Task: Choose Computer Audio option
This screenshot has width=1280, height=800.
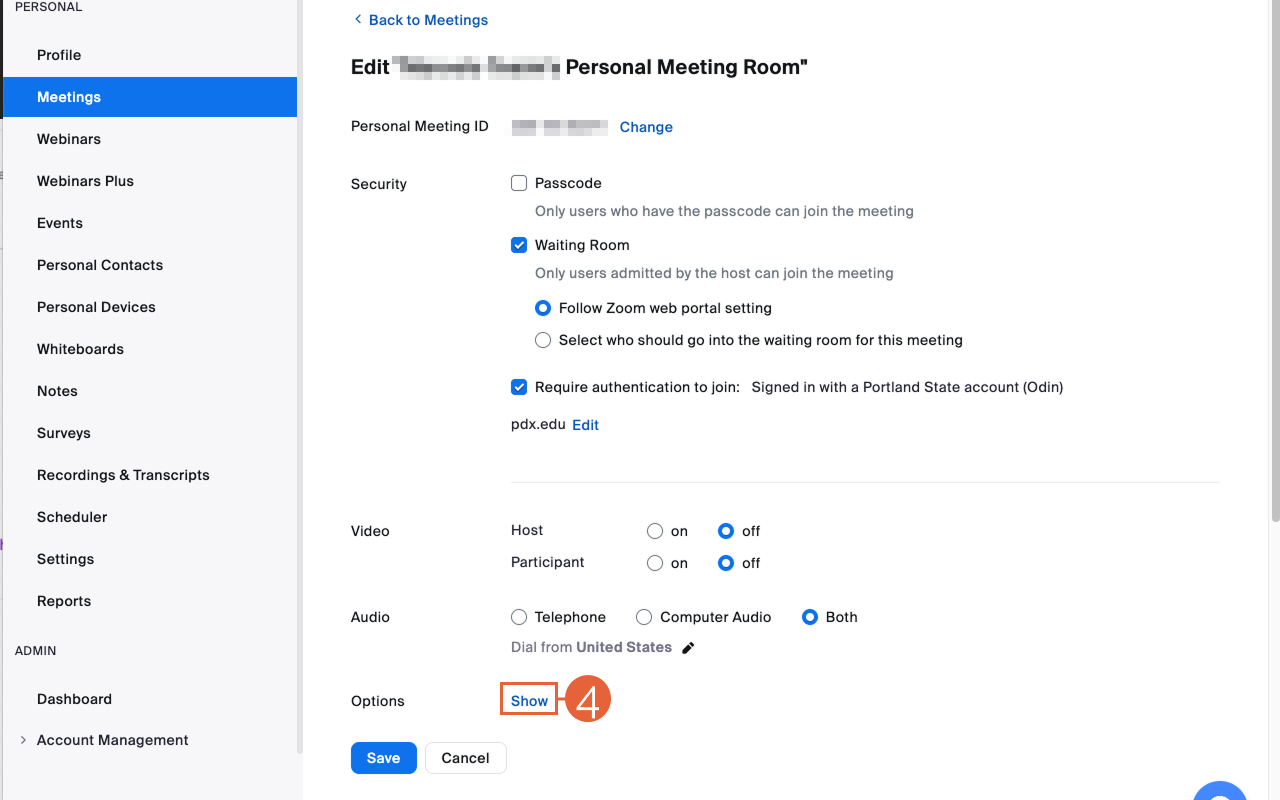Action: (644, 617)
